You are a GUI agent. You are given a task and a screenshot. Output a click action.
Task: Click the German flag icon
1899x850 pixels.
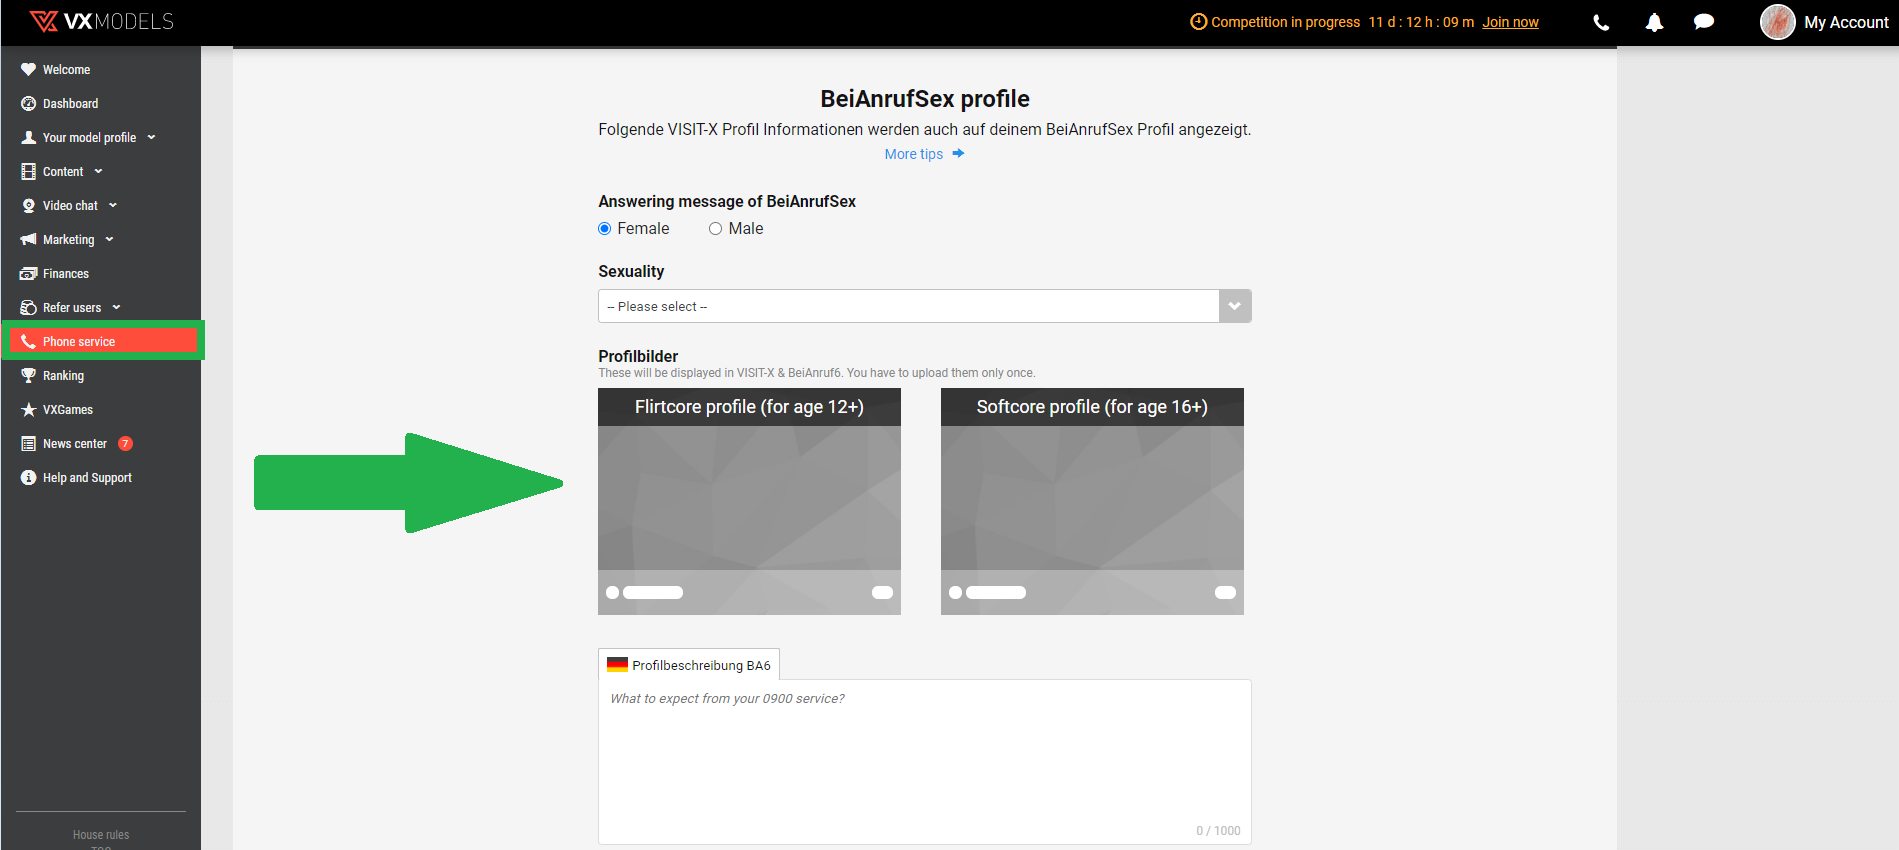tap(617, 665)
